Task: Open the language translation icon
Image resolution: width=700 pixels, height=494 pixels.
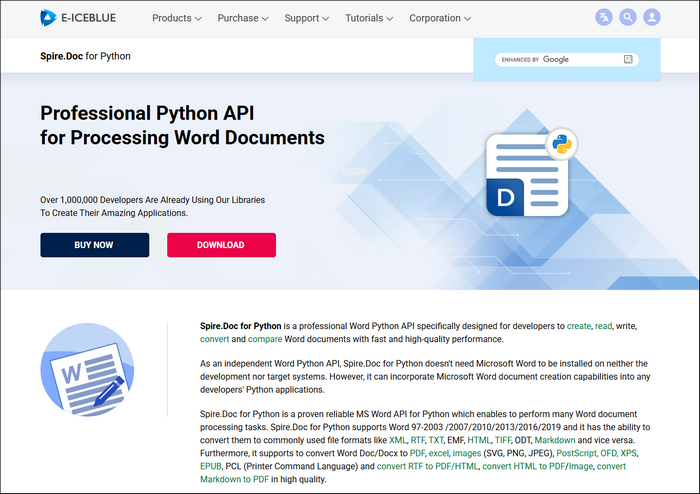Action: point(603,18)
